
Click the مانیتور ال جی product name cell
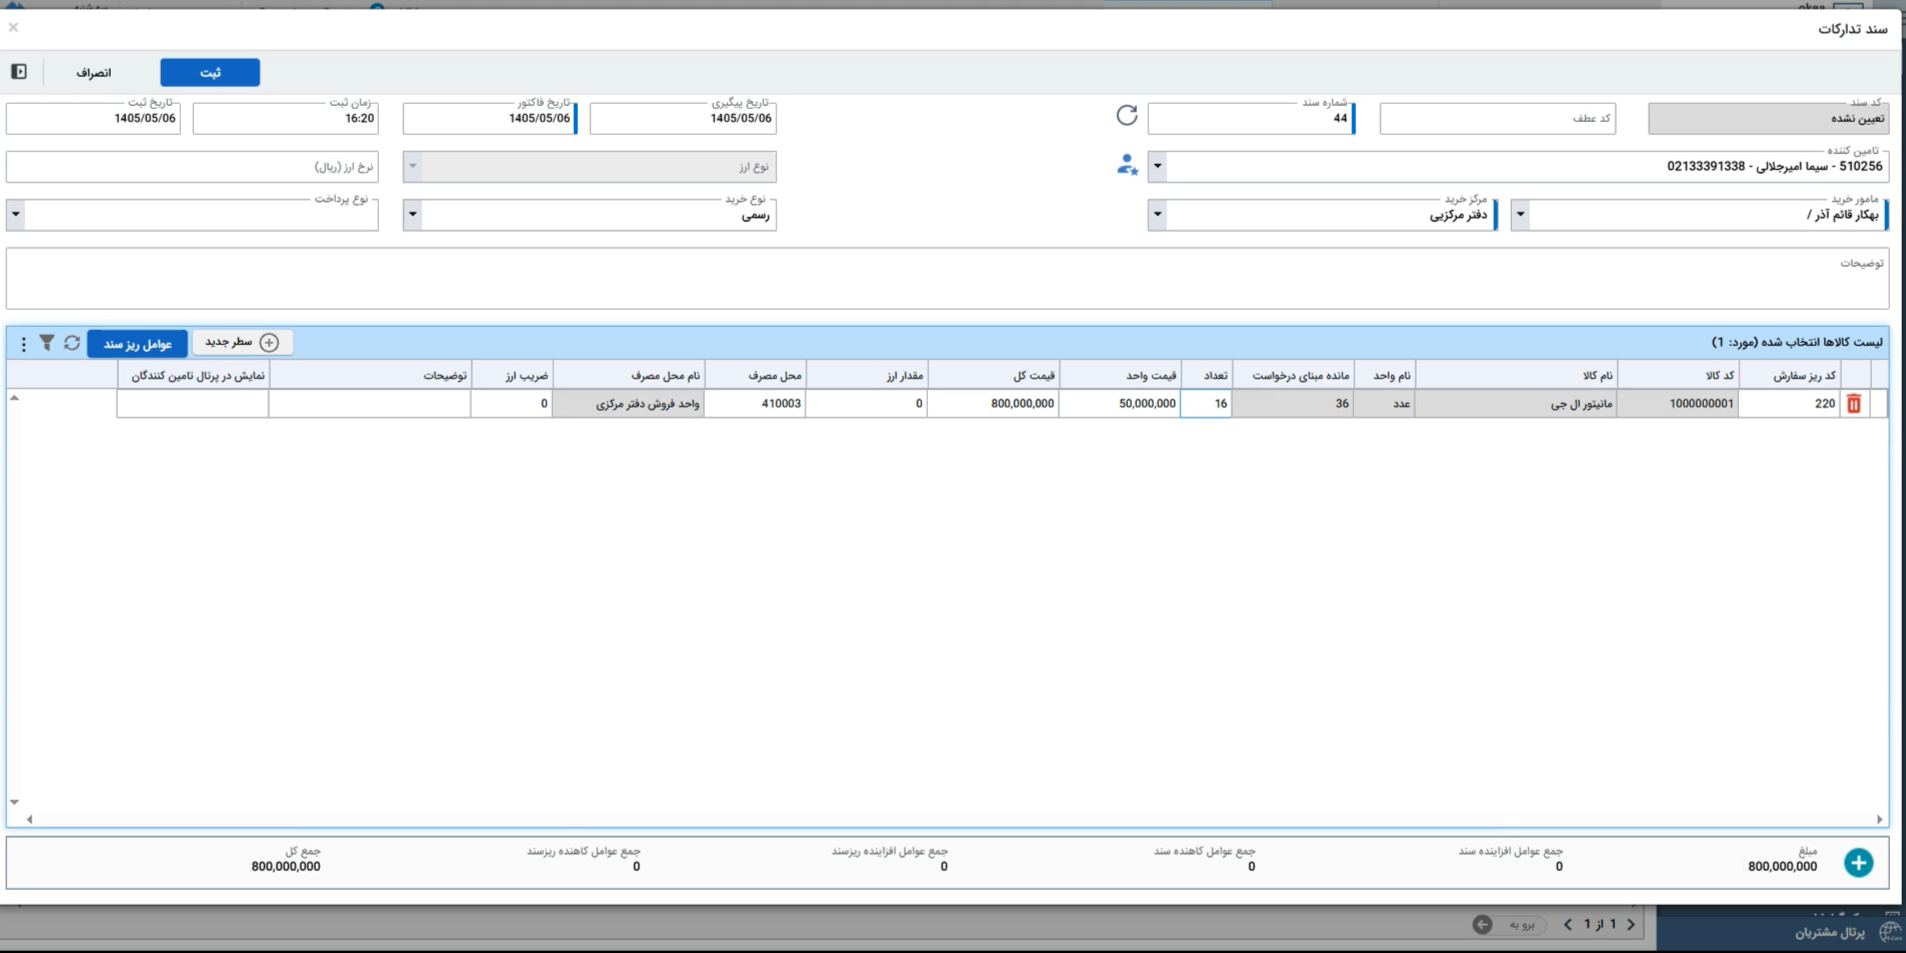click(x=1516, y=403)
